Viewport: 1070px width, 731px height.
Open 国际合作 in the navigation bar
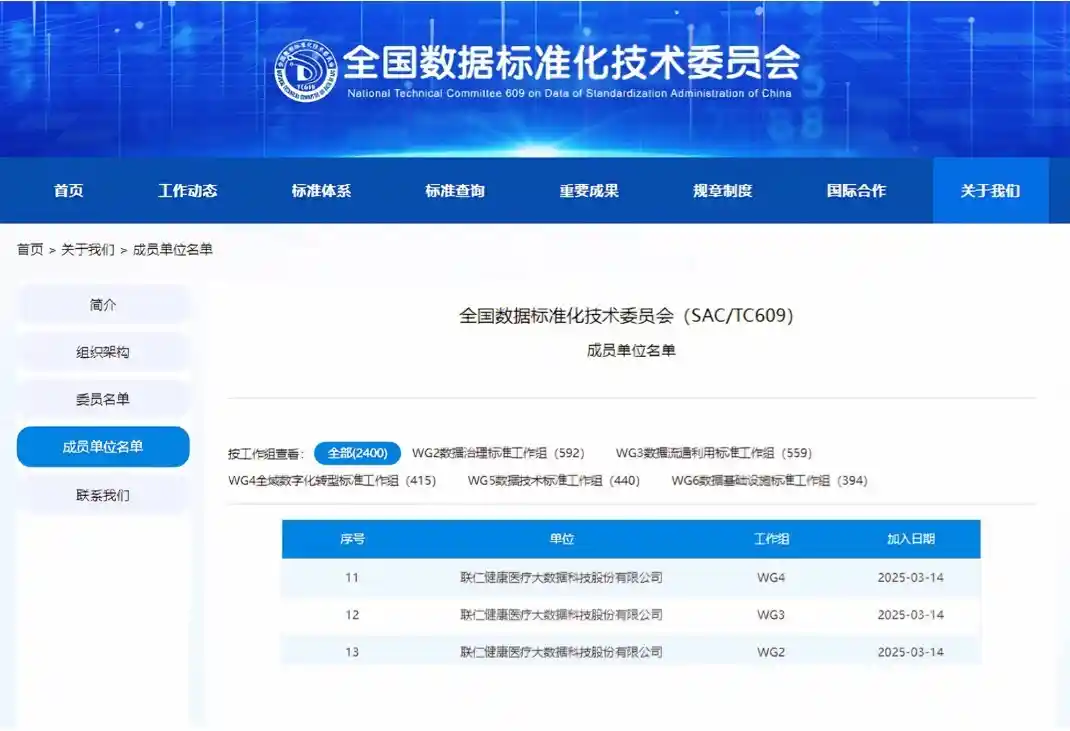[x=856, y=190]
